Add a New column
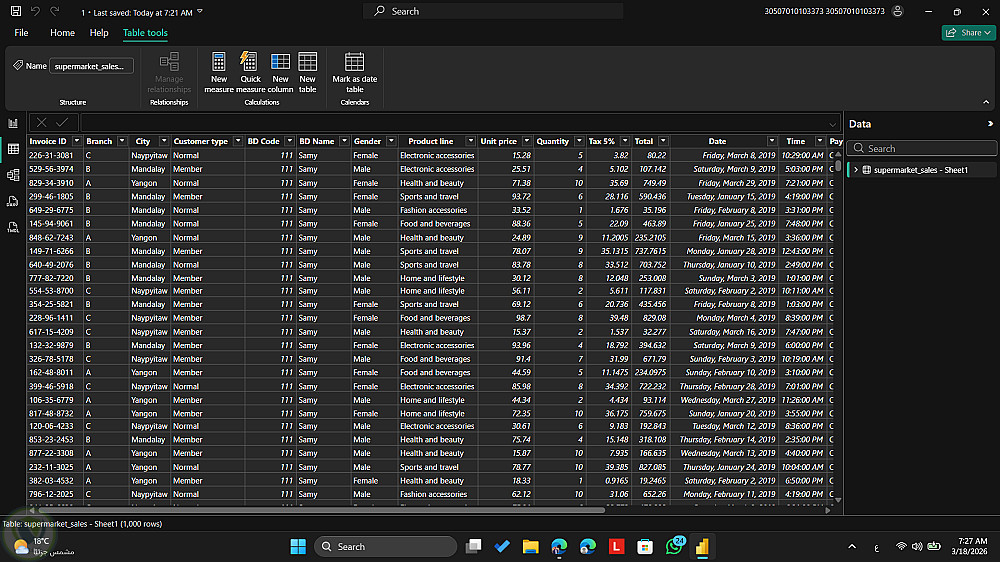 (280, 63)
